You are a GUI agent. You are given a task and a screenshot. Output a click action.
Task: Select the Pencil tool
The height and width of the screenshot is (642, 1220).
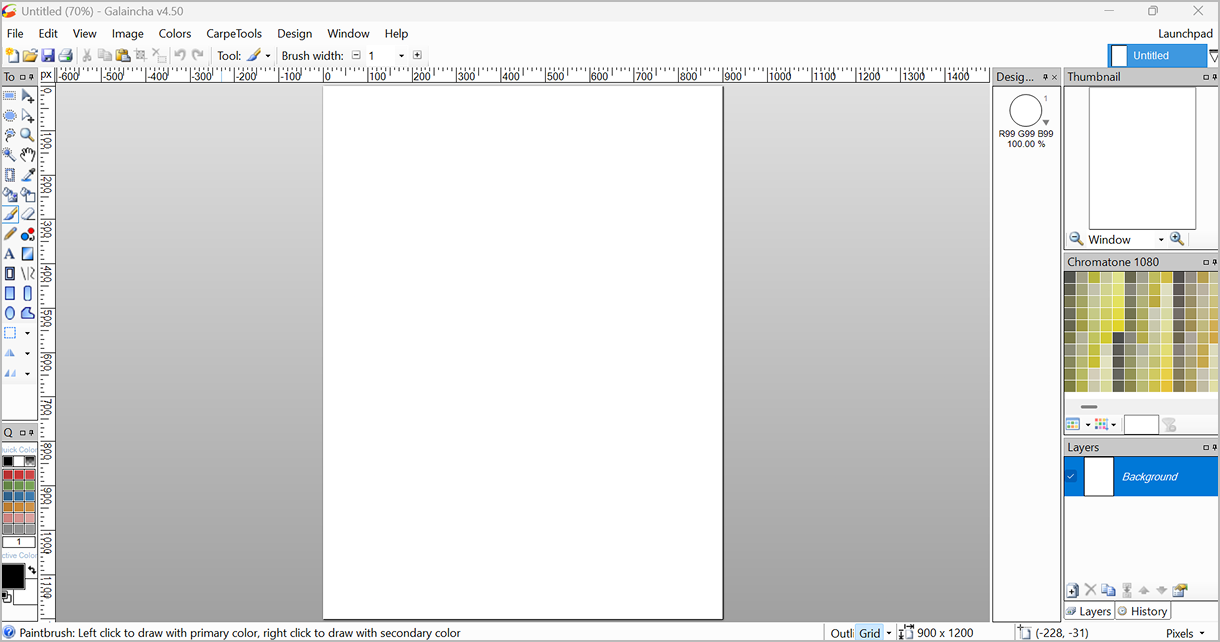tap(10, 234)
